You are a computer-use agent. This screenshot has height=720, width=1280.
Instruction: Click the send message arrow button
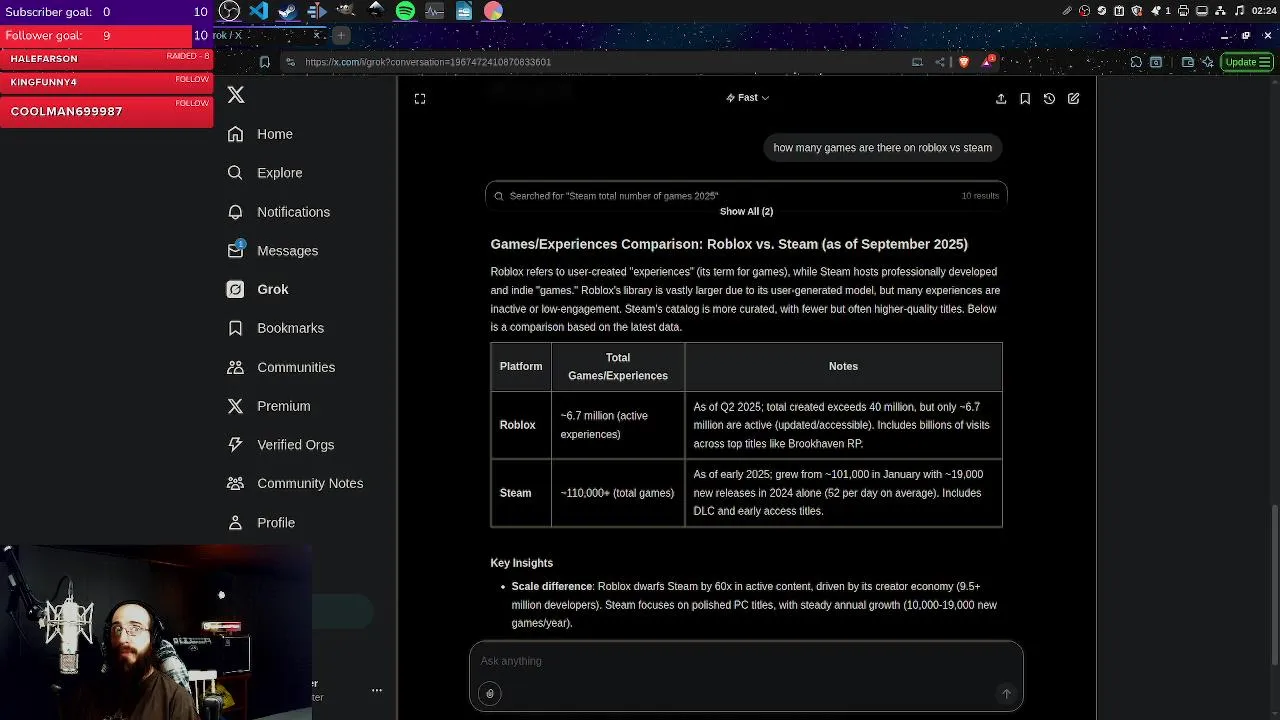pos(1006,693)
